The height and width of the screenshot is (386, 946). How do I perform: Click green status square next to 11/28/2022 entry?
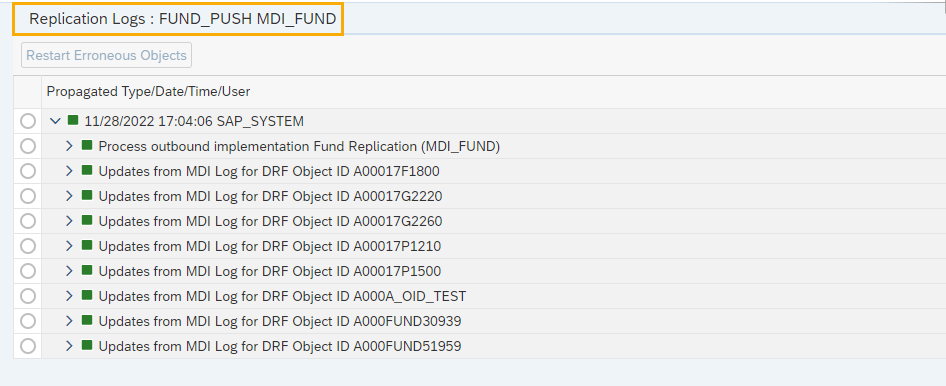[x=73, y=120]
